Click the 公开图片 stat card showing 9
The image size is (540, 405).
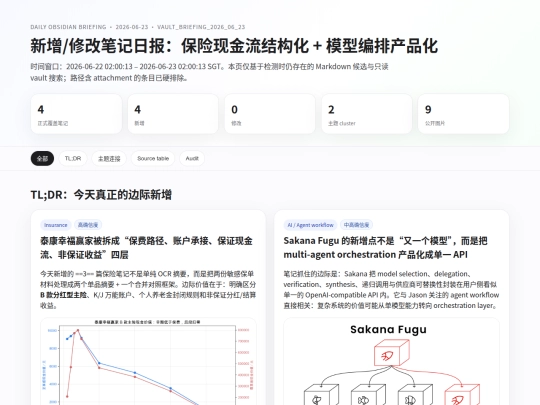tap(464, 114)
